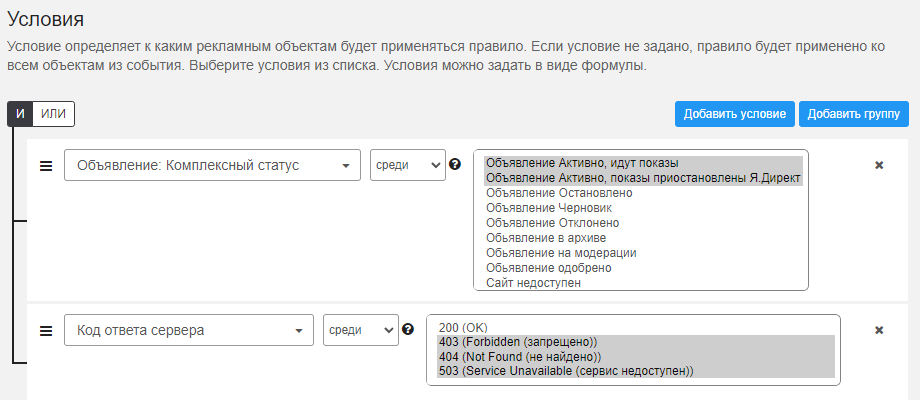
Task: Open Код ответа сервера dropdown
Action: tap(189, 330)
